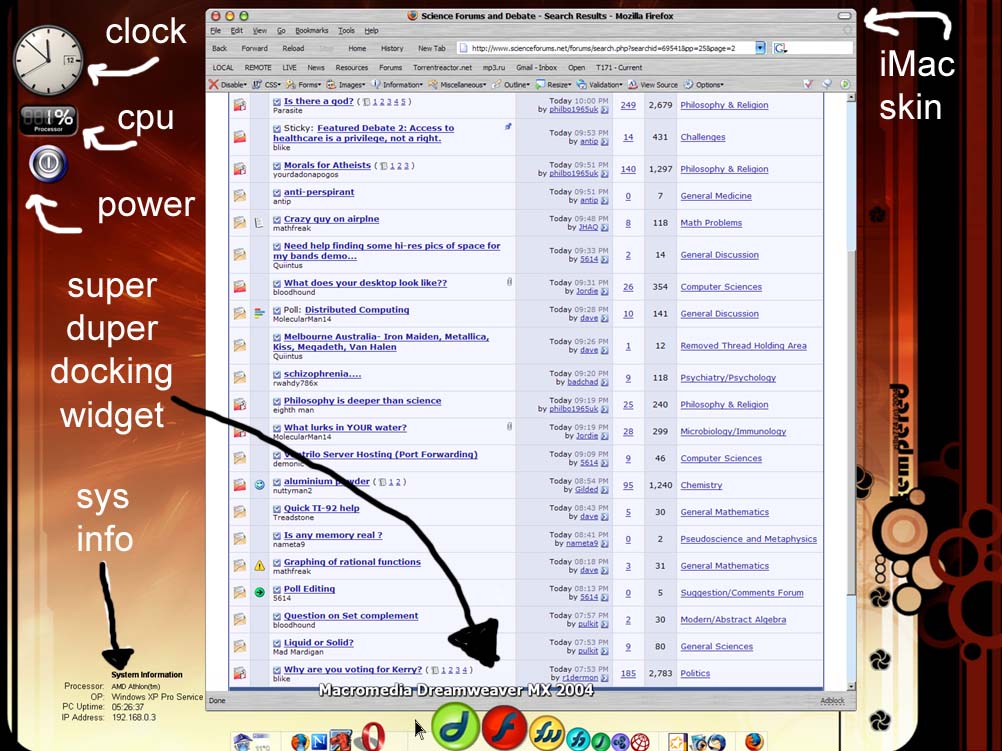Viewport: 1002px width, 751px height.
Task: Click the CPU processor meter widget
Action: (48, 121)
